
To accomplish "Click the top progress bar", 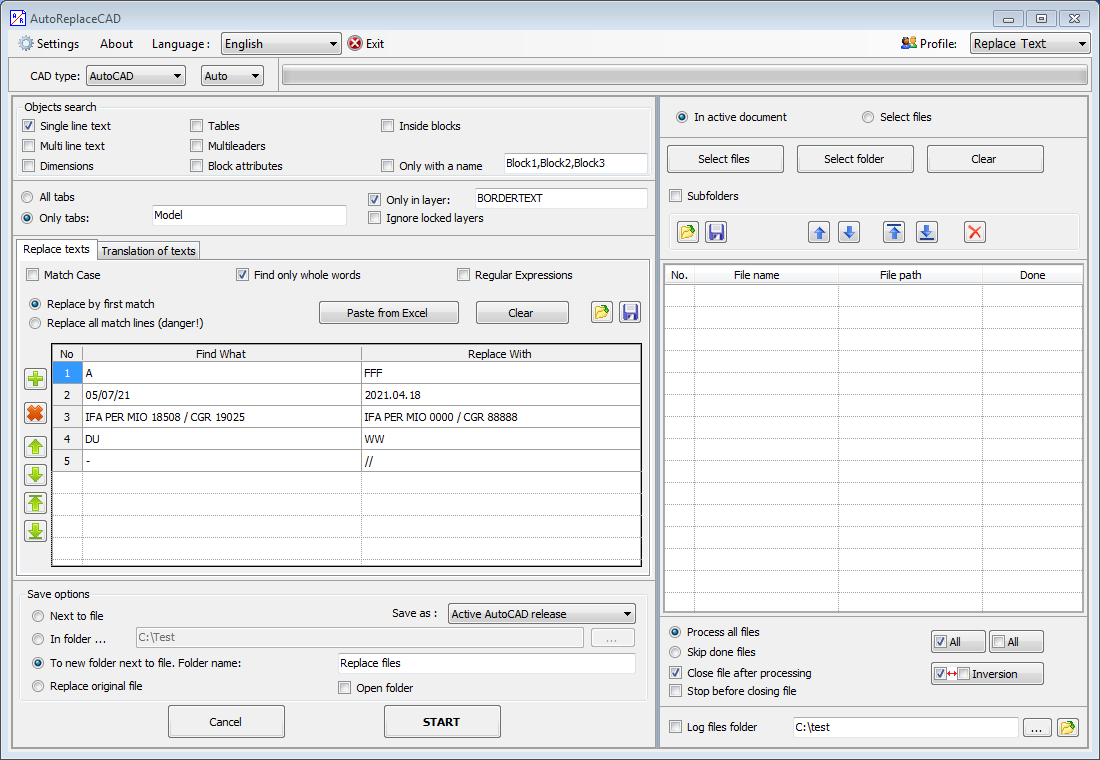I will pos(685,75).
